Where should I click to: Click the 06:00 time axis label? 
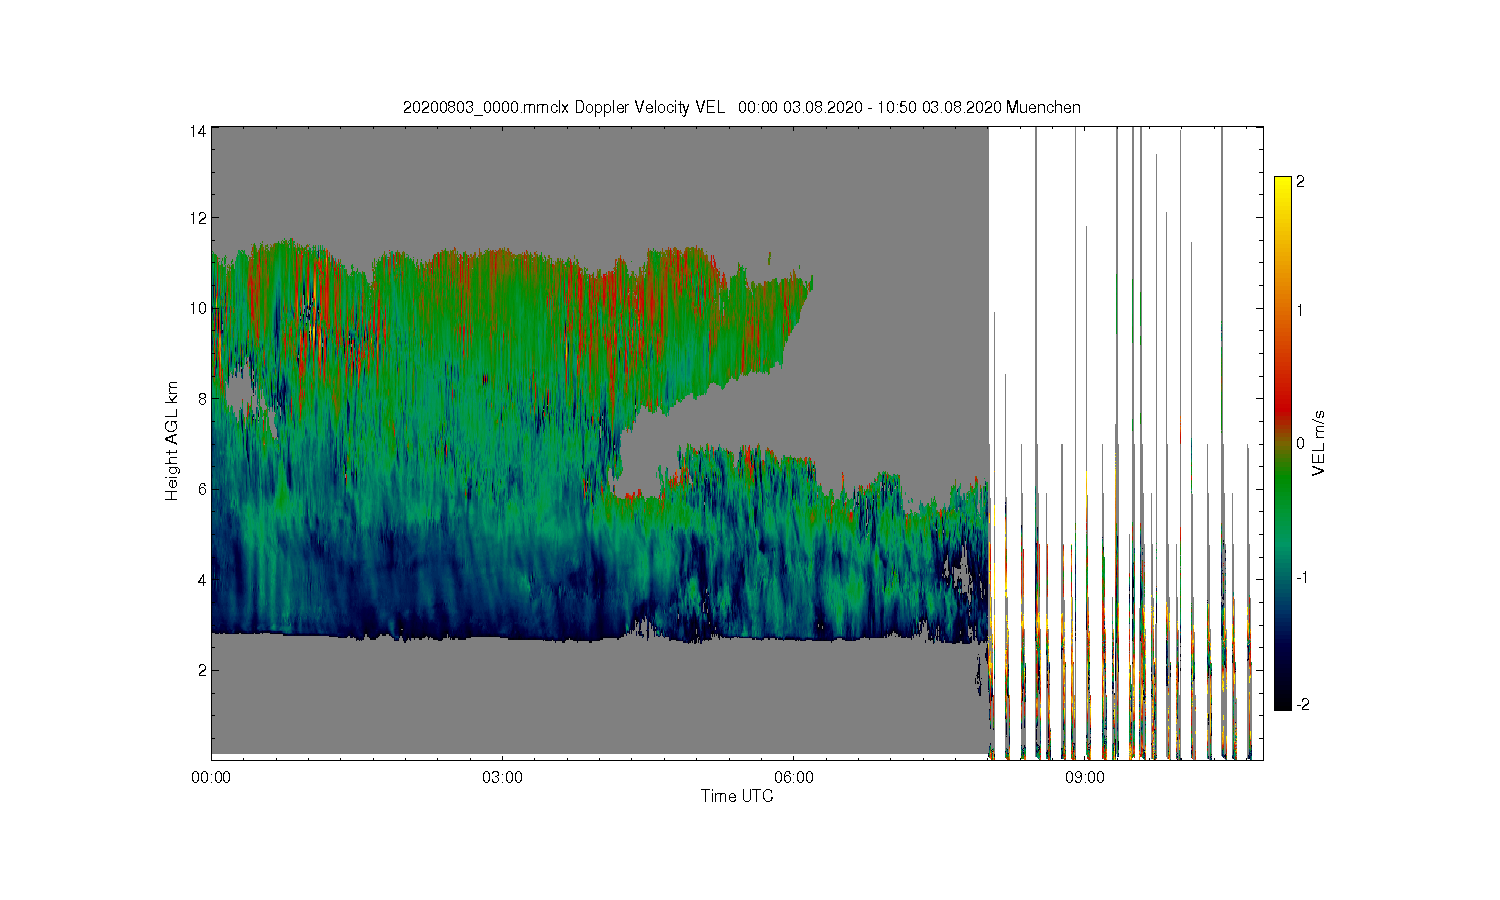(x=793, y=777)
